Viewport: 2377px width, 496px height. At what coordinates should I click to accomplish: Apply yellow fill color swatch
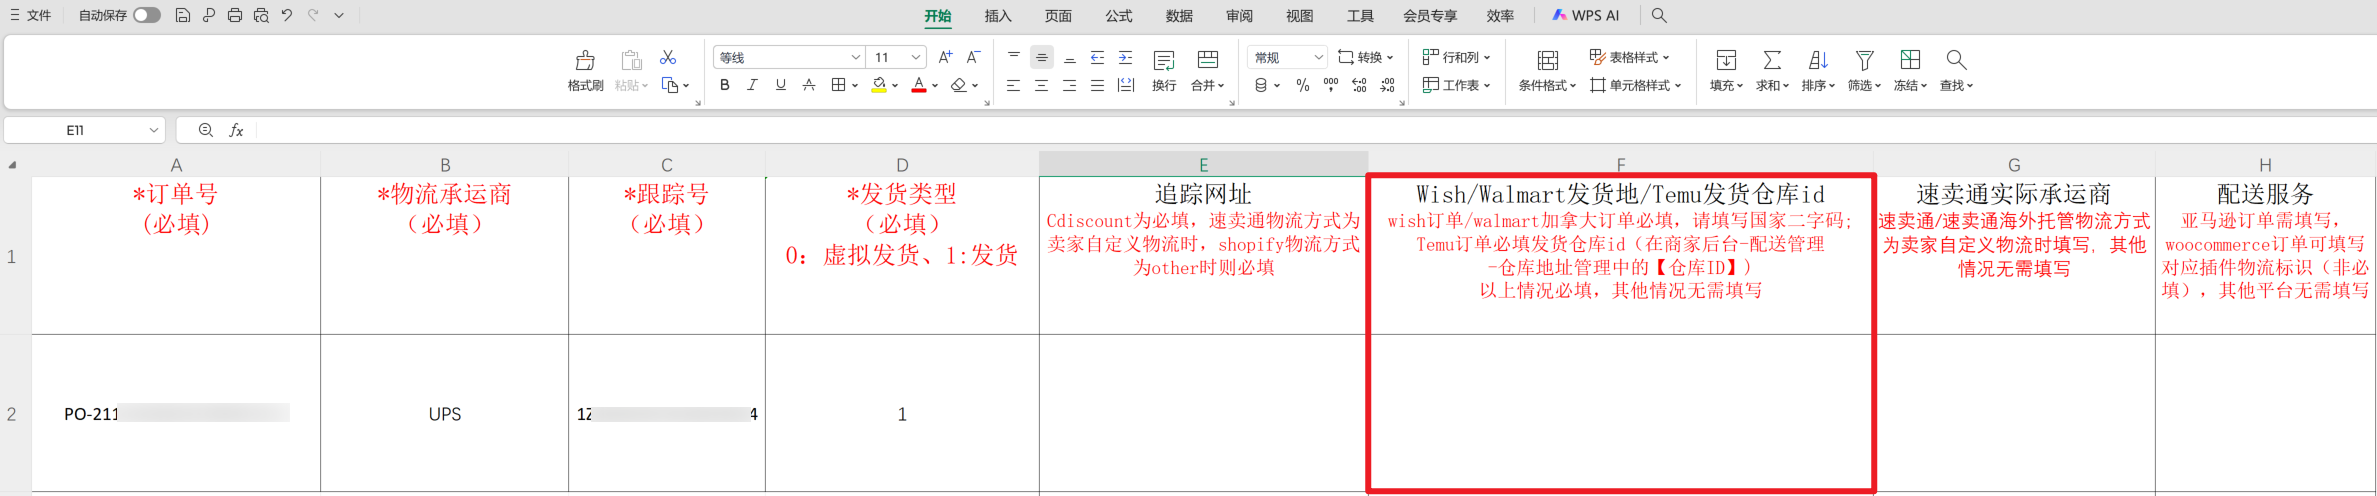pyautogui.click(x=878, y=85)
